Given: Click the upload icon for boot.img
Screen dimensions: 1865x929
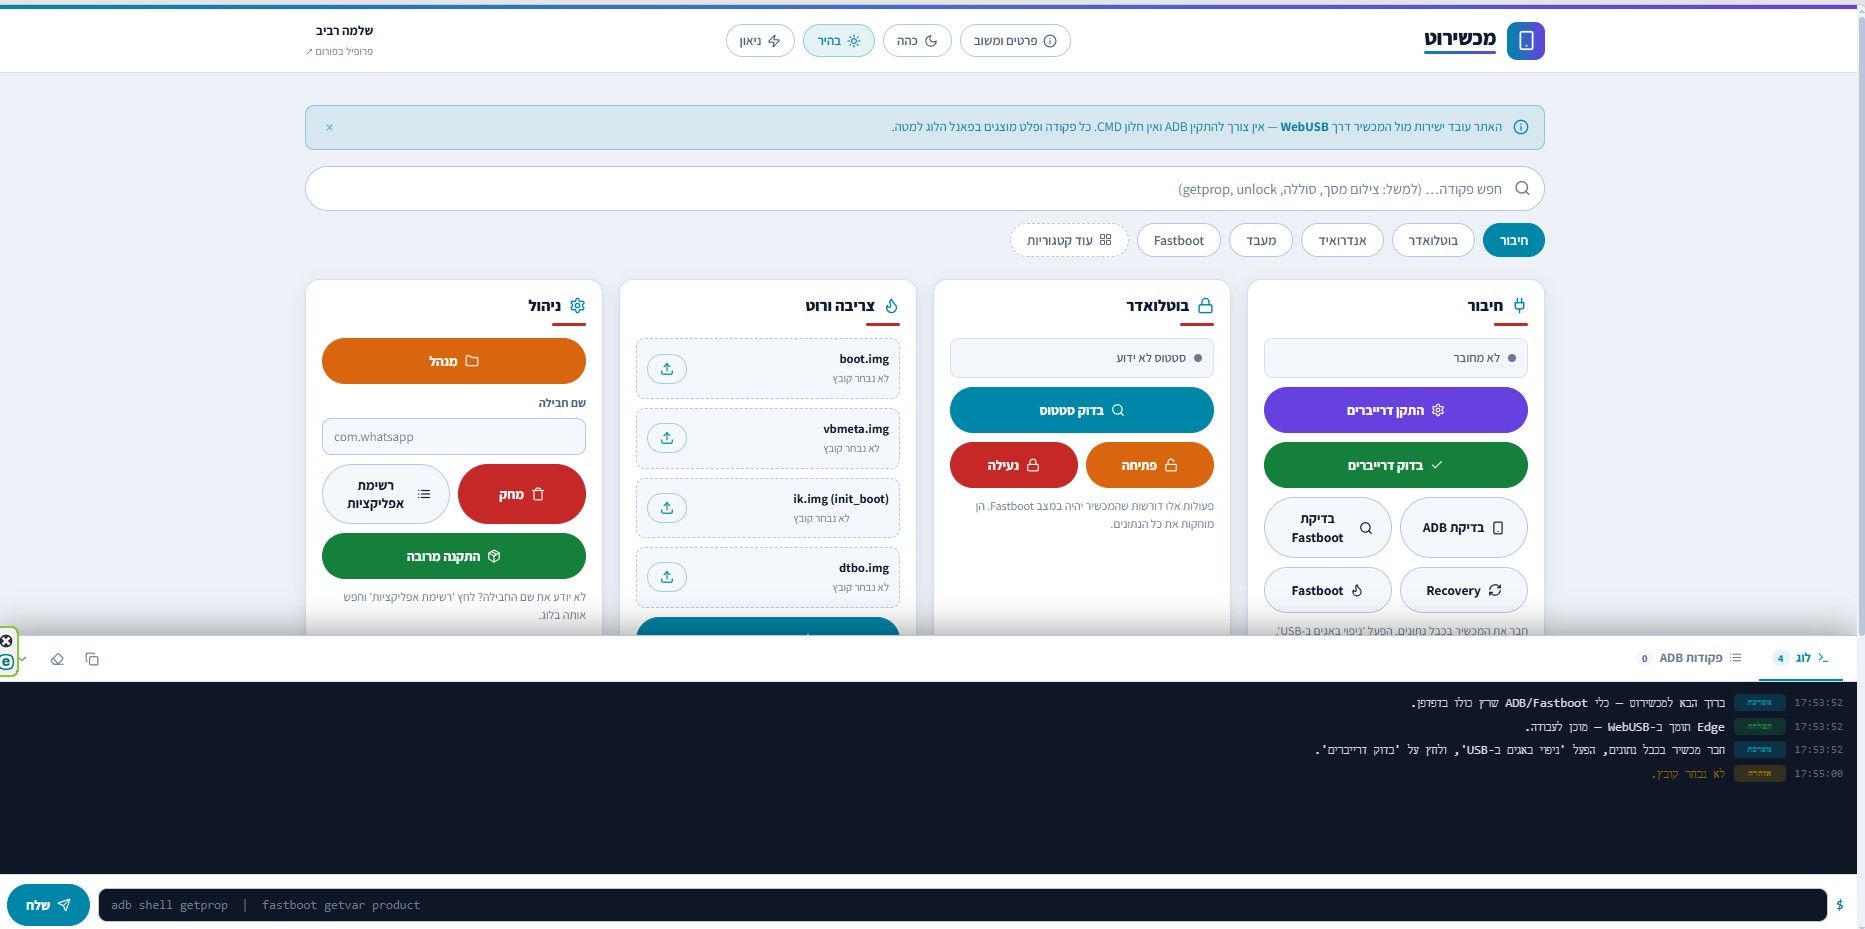Looking at the screenshot, I should [x=667, y=369].
